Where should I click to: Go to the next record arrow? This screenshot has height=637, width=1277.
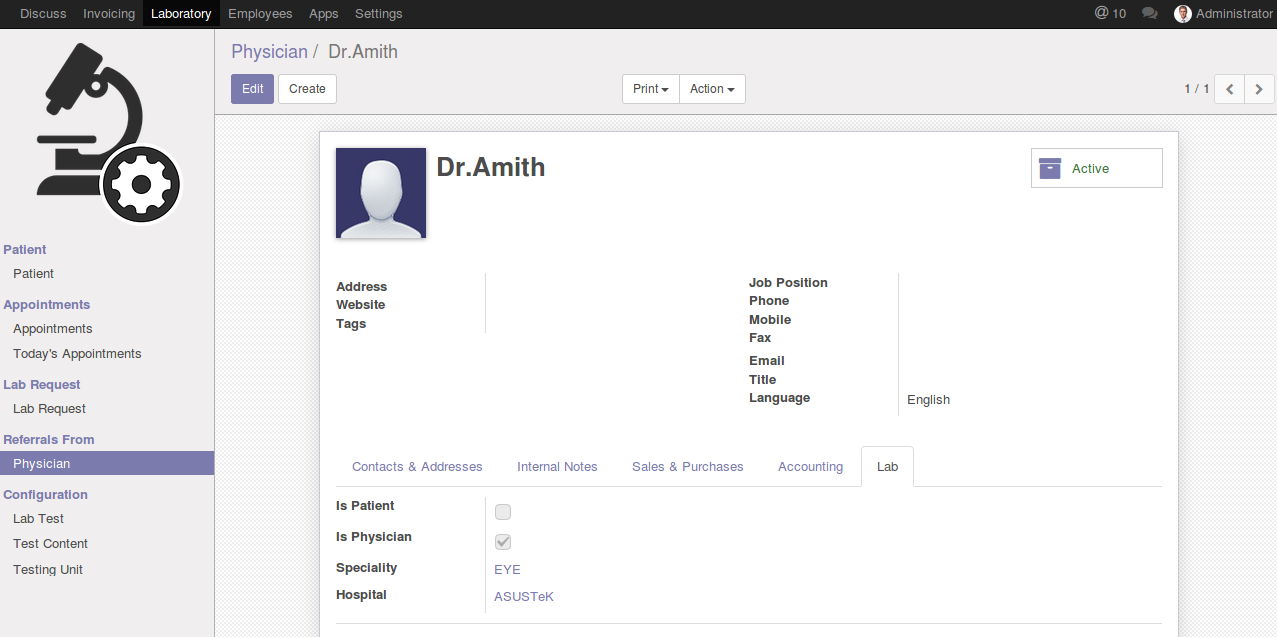click(1259, 89)
